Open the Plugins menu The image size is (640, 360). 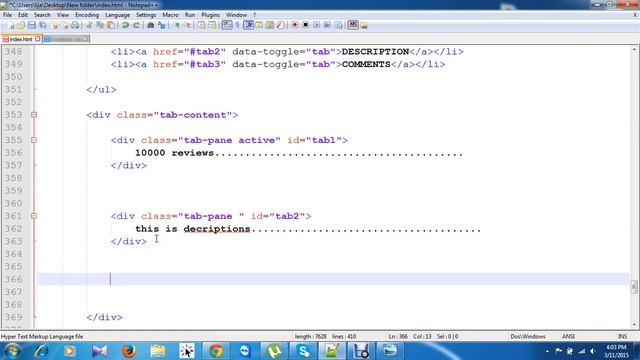coord(210,15)
